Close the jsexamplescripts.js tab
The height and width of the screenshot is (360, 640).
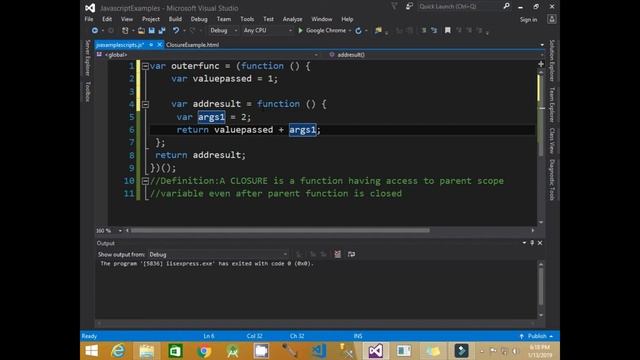pos(160,44)
